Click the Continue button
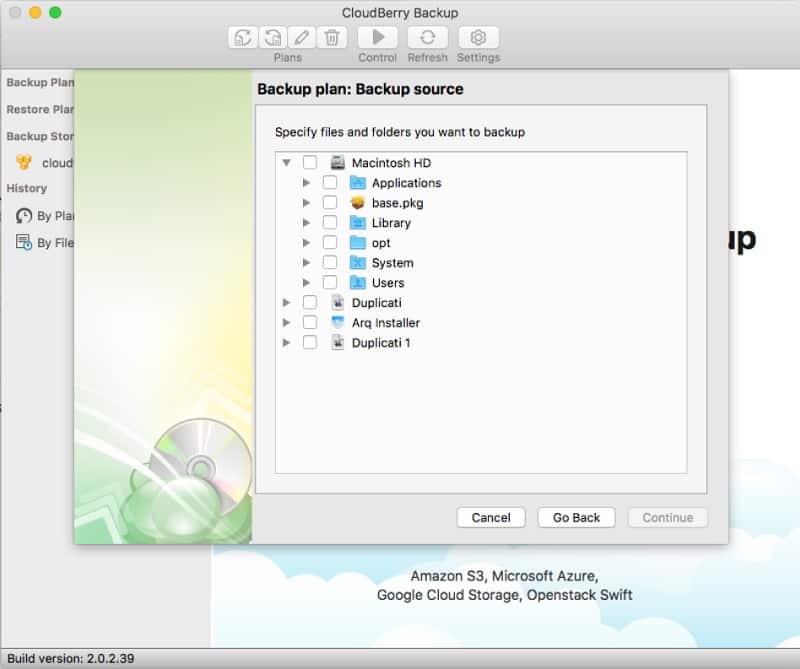Image resolution: width=800 pixels, height=669 pixels. (668, 517)
